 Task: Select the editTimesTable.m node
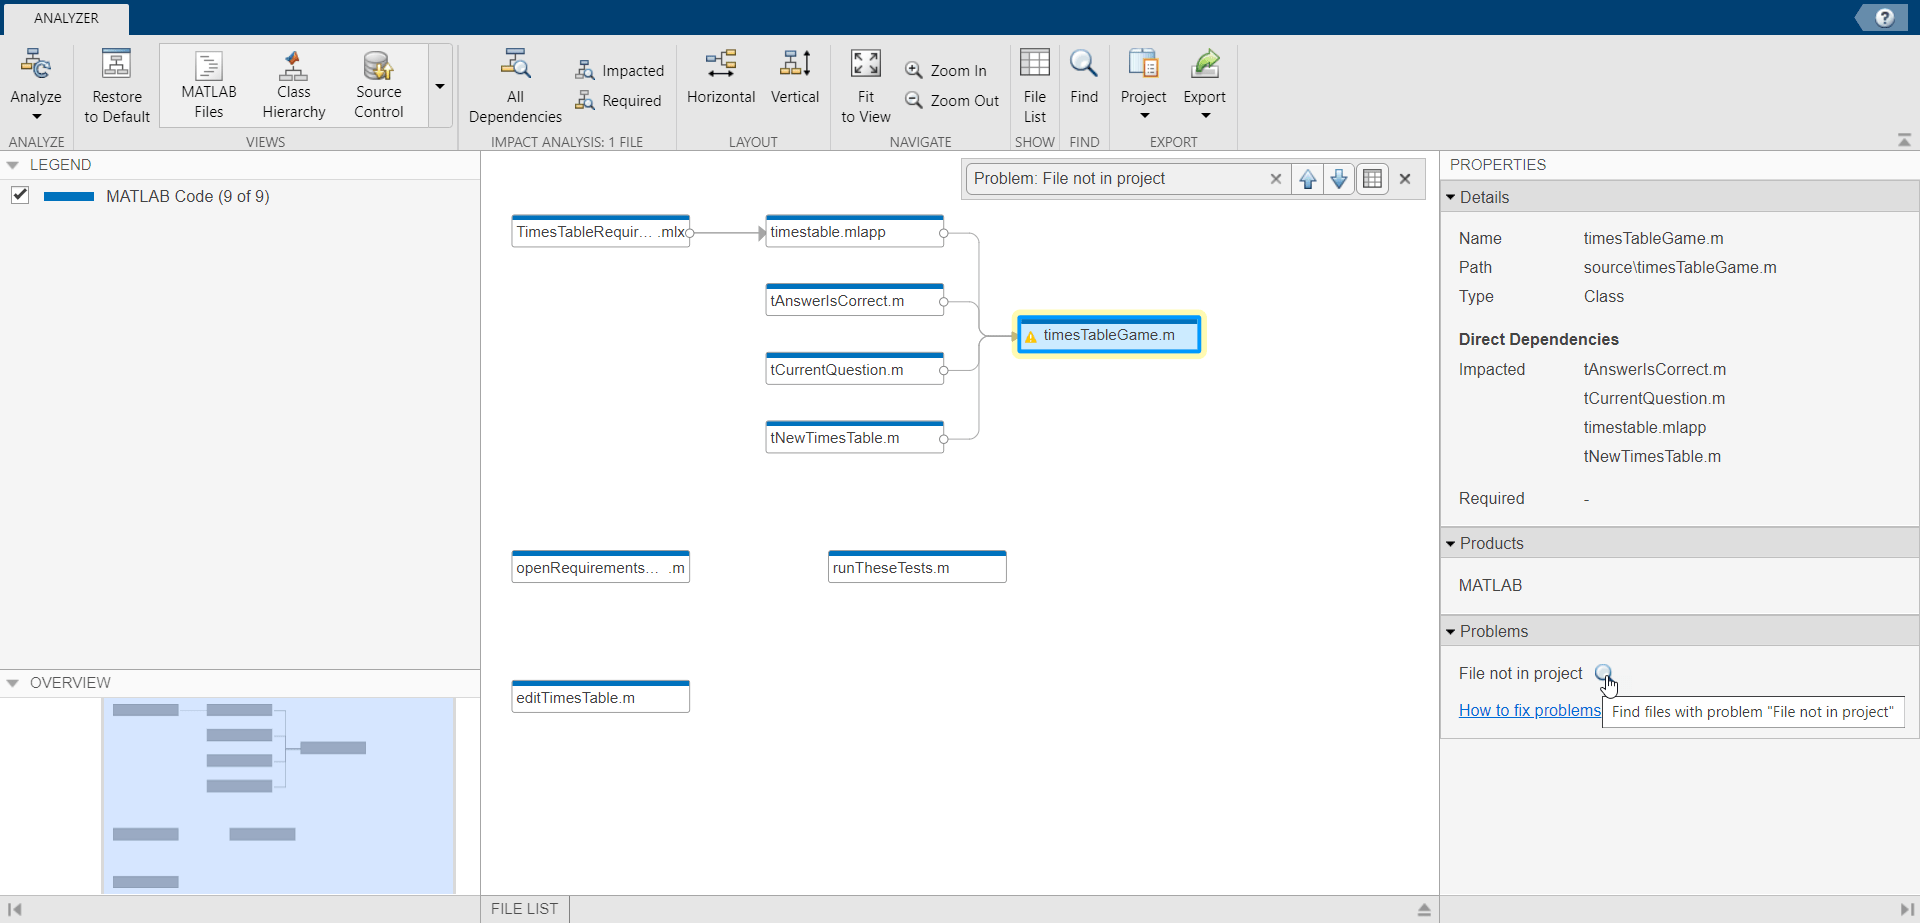600,698
